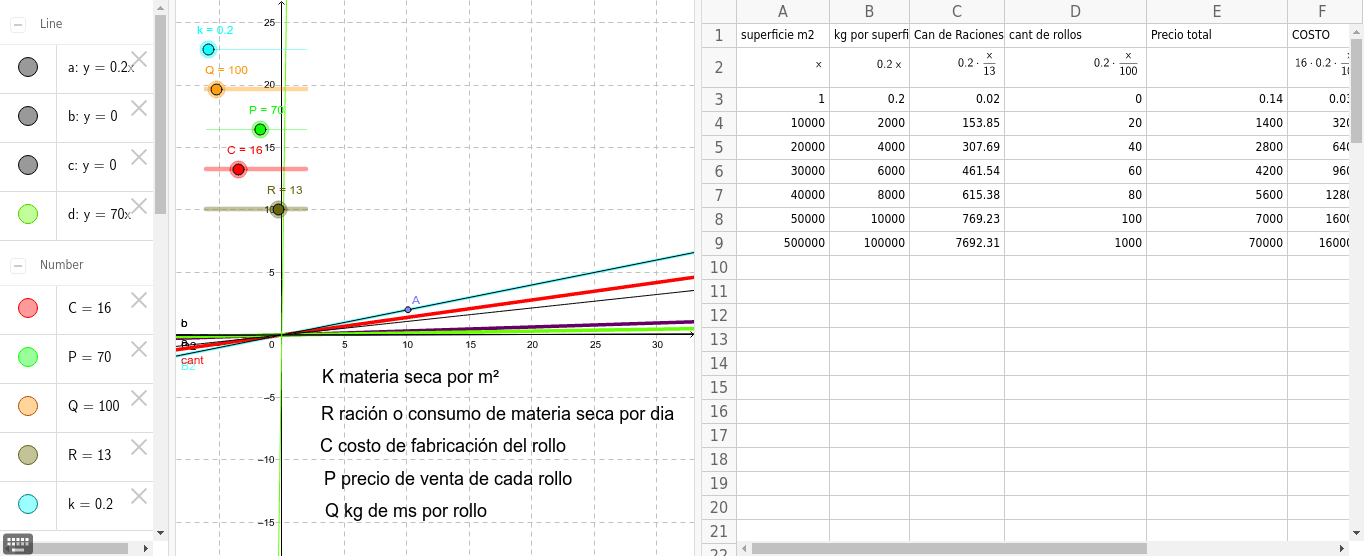This screenshot has width=1366, height=558.
Task: Select spreadsheet column header E
Action: click(x=1217, y=12)
